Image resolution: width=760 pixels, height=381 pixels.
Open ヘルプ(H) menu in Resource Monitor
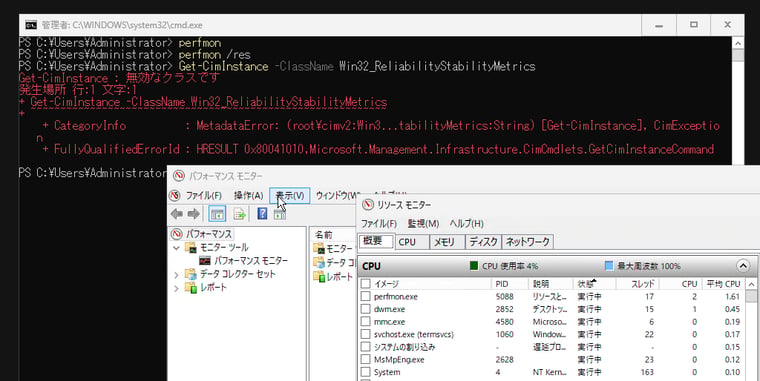[466, 223]
